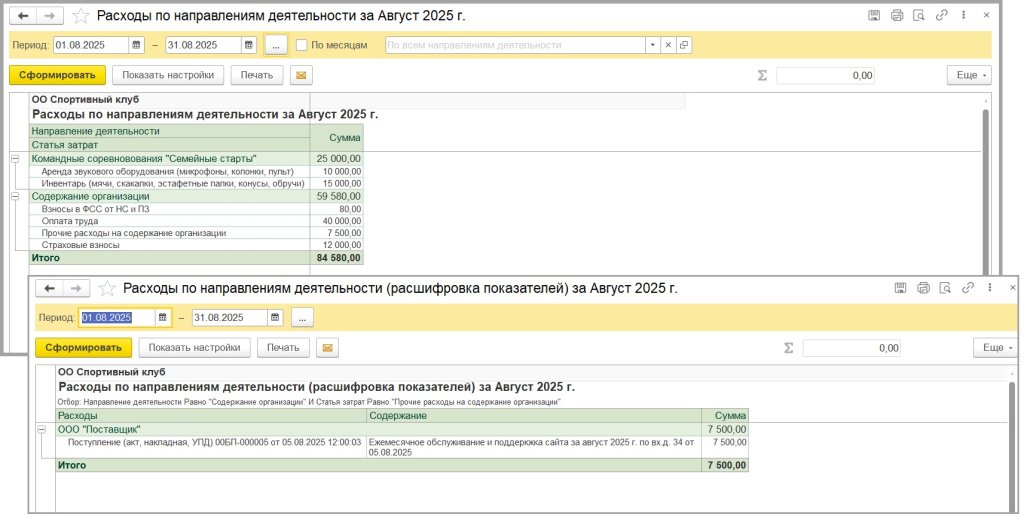
Task: Collapse the "Командные соревнования" group
Action: (15, 159)
